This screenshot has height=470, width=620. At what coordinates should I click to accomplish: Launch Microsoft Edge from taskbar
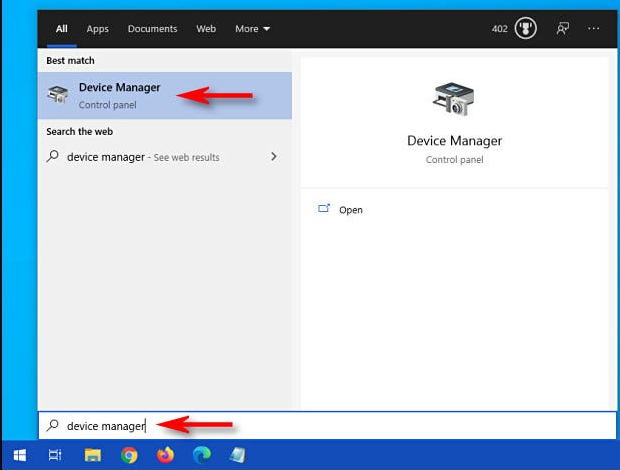click(202, 455)
